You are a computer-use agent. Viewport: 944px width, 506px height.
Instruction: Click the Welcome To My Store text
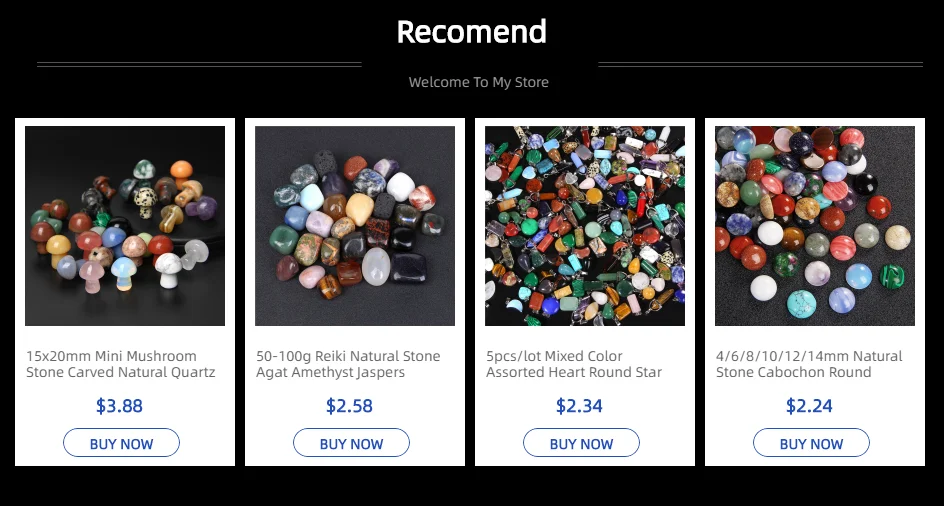pyautogui.click(x=479, y=82)
